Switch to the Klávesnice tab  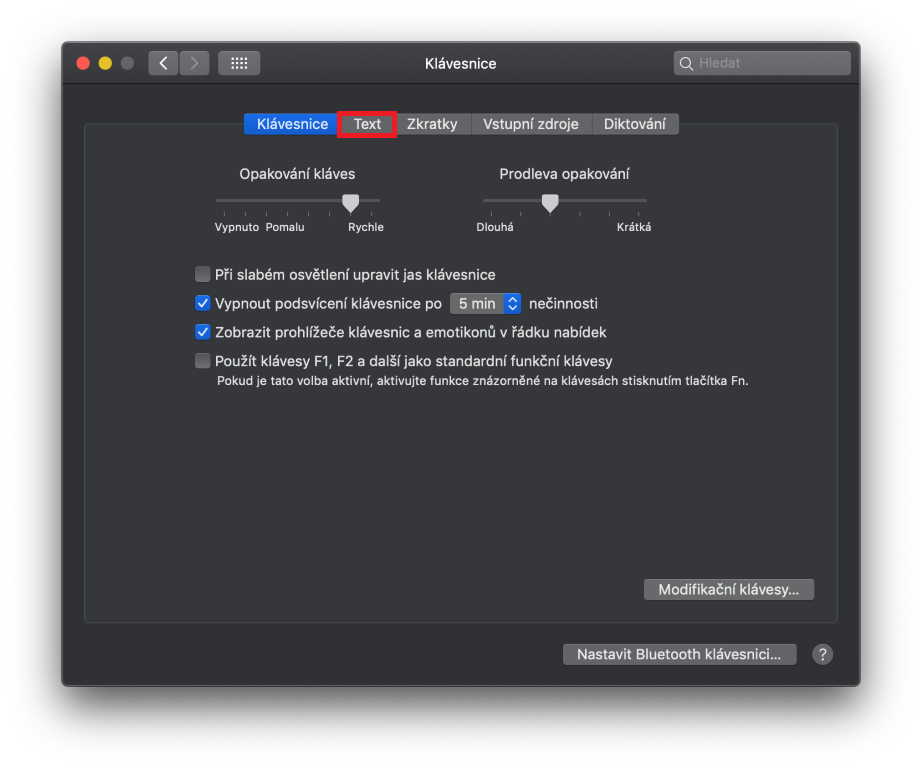292,124
